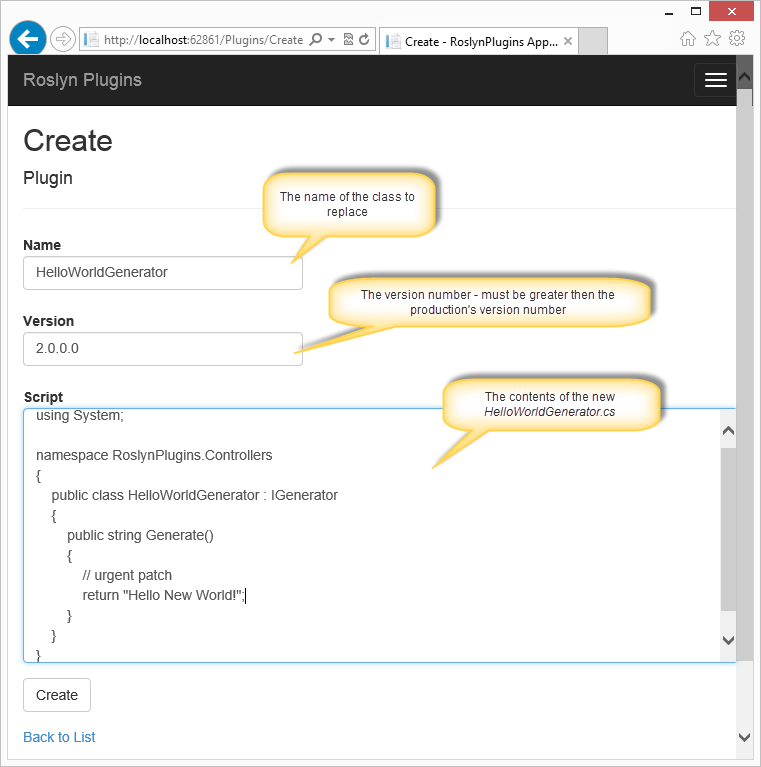Click the Home icon
This screenshot has width=761, height=767.
(688, 39)
